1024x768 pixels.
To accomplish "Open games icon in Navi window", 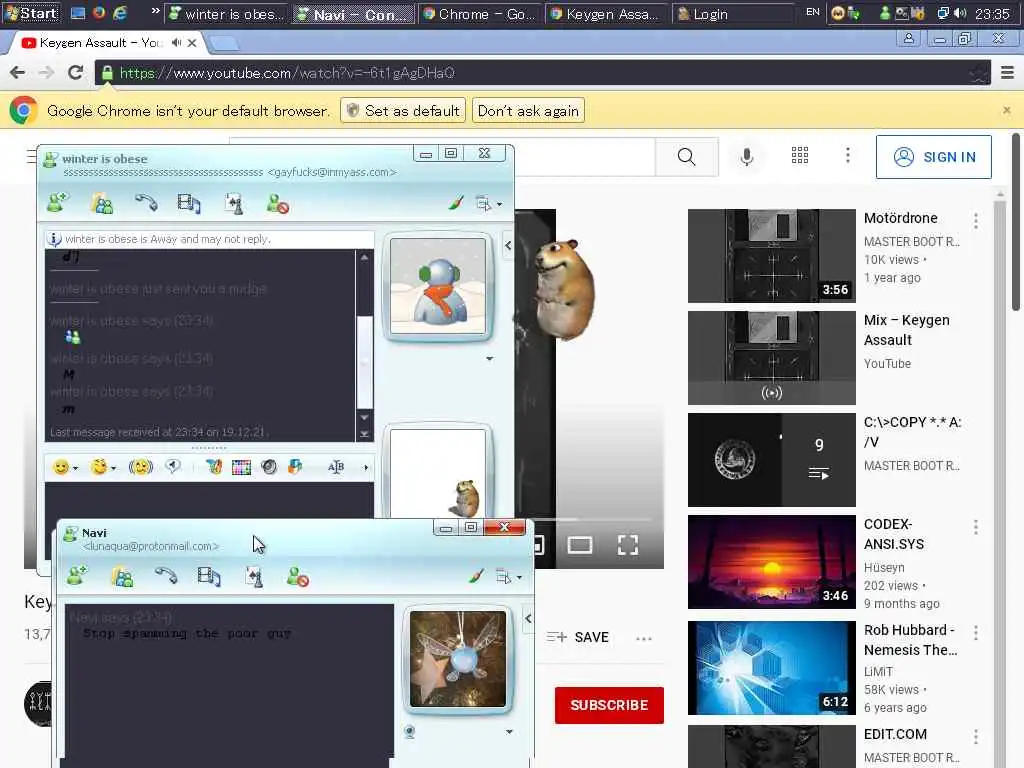I will [253, 577].
